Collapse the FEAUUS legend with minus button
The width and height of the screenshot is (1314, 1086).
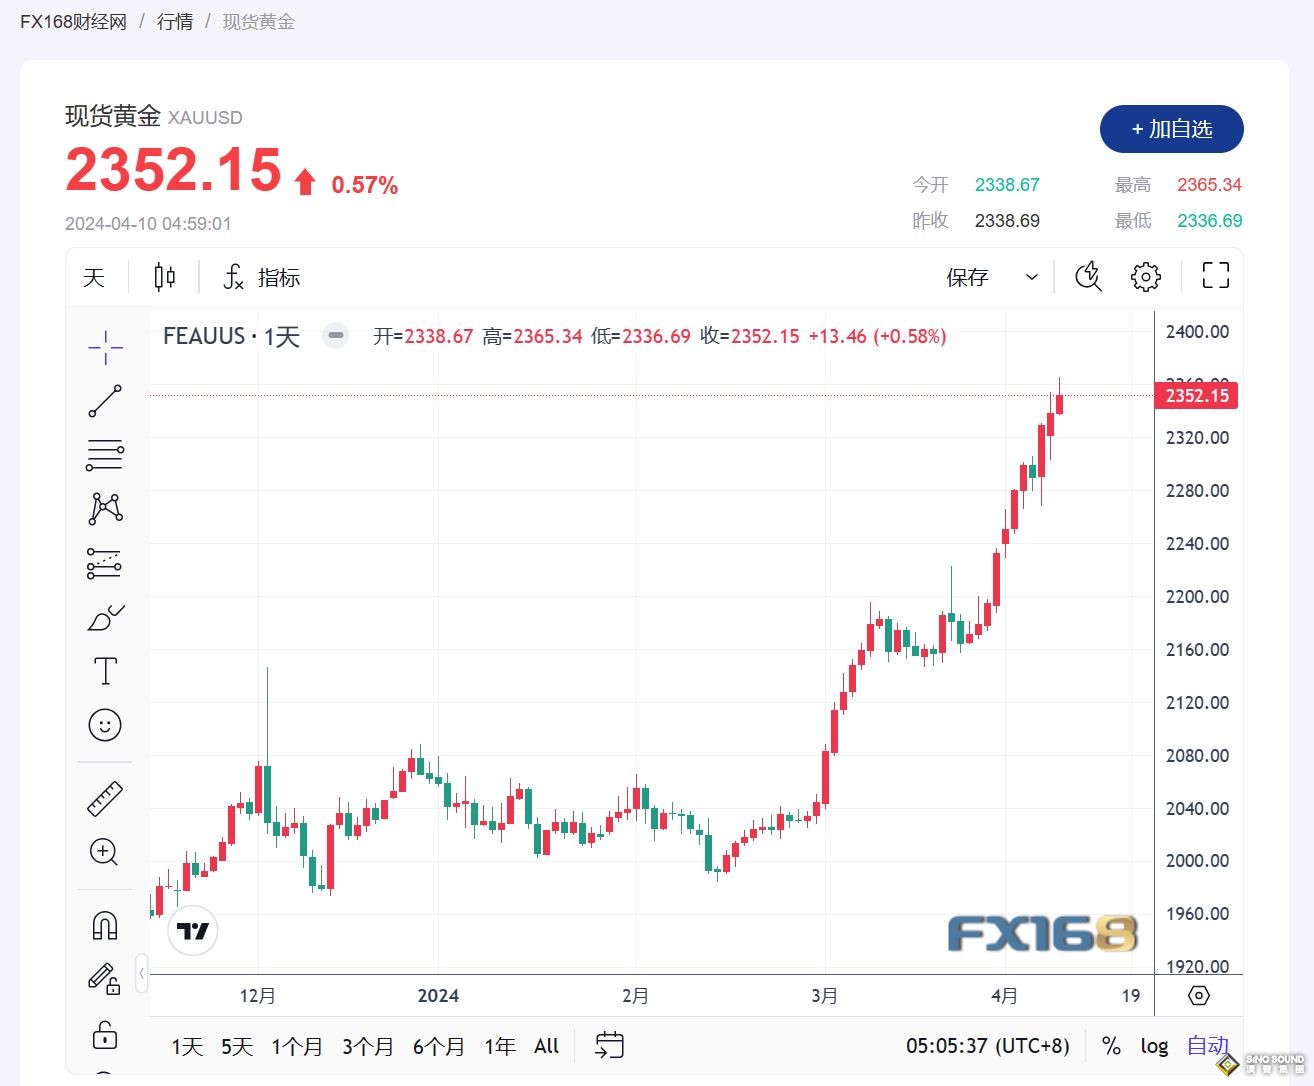pos(336,336)
